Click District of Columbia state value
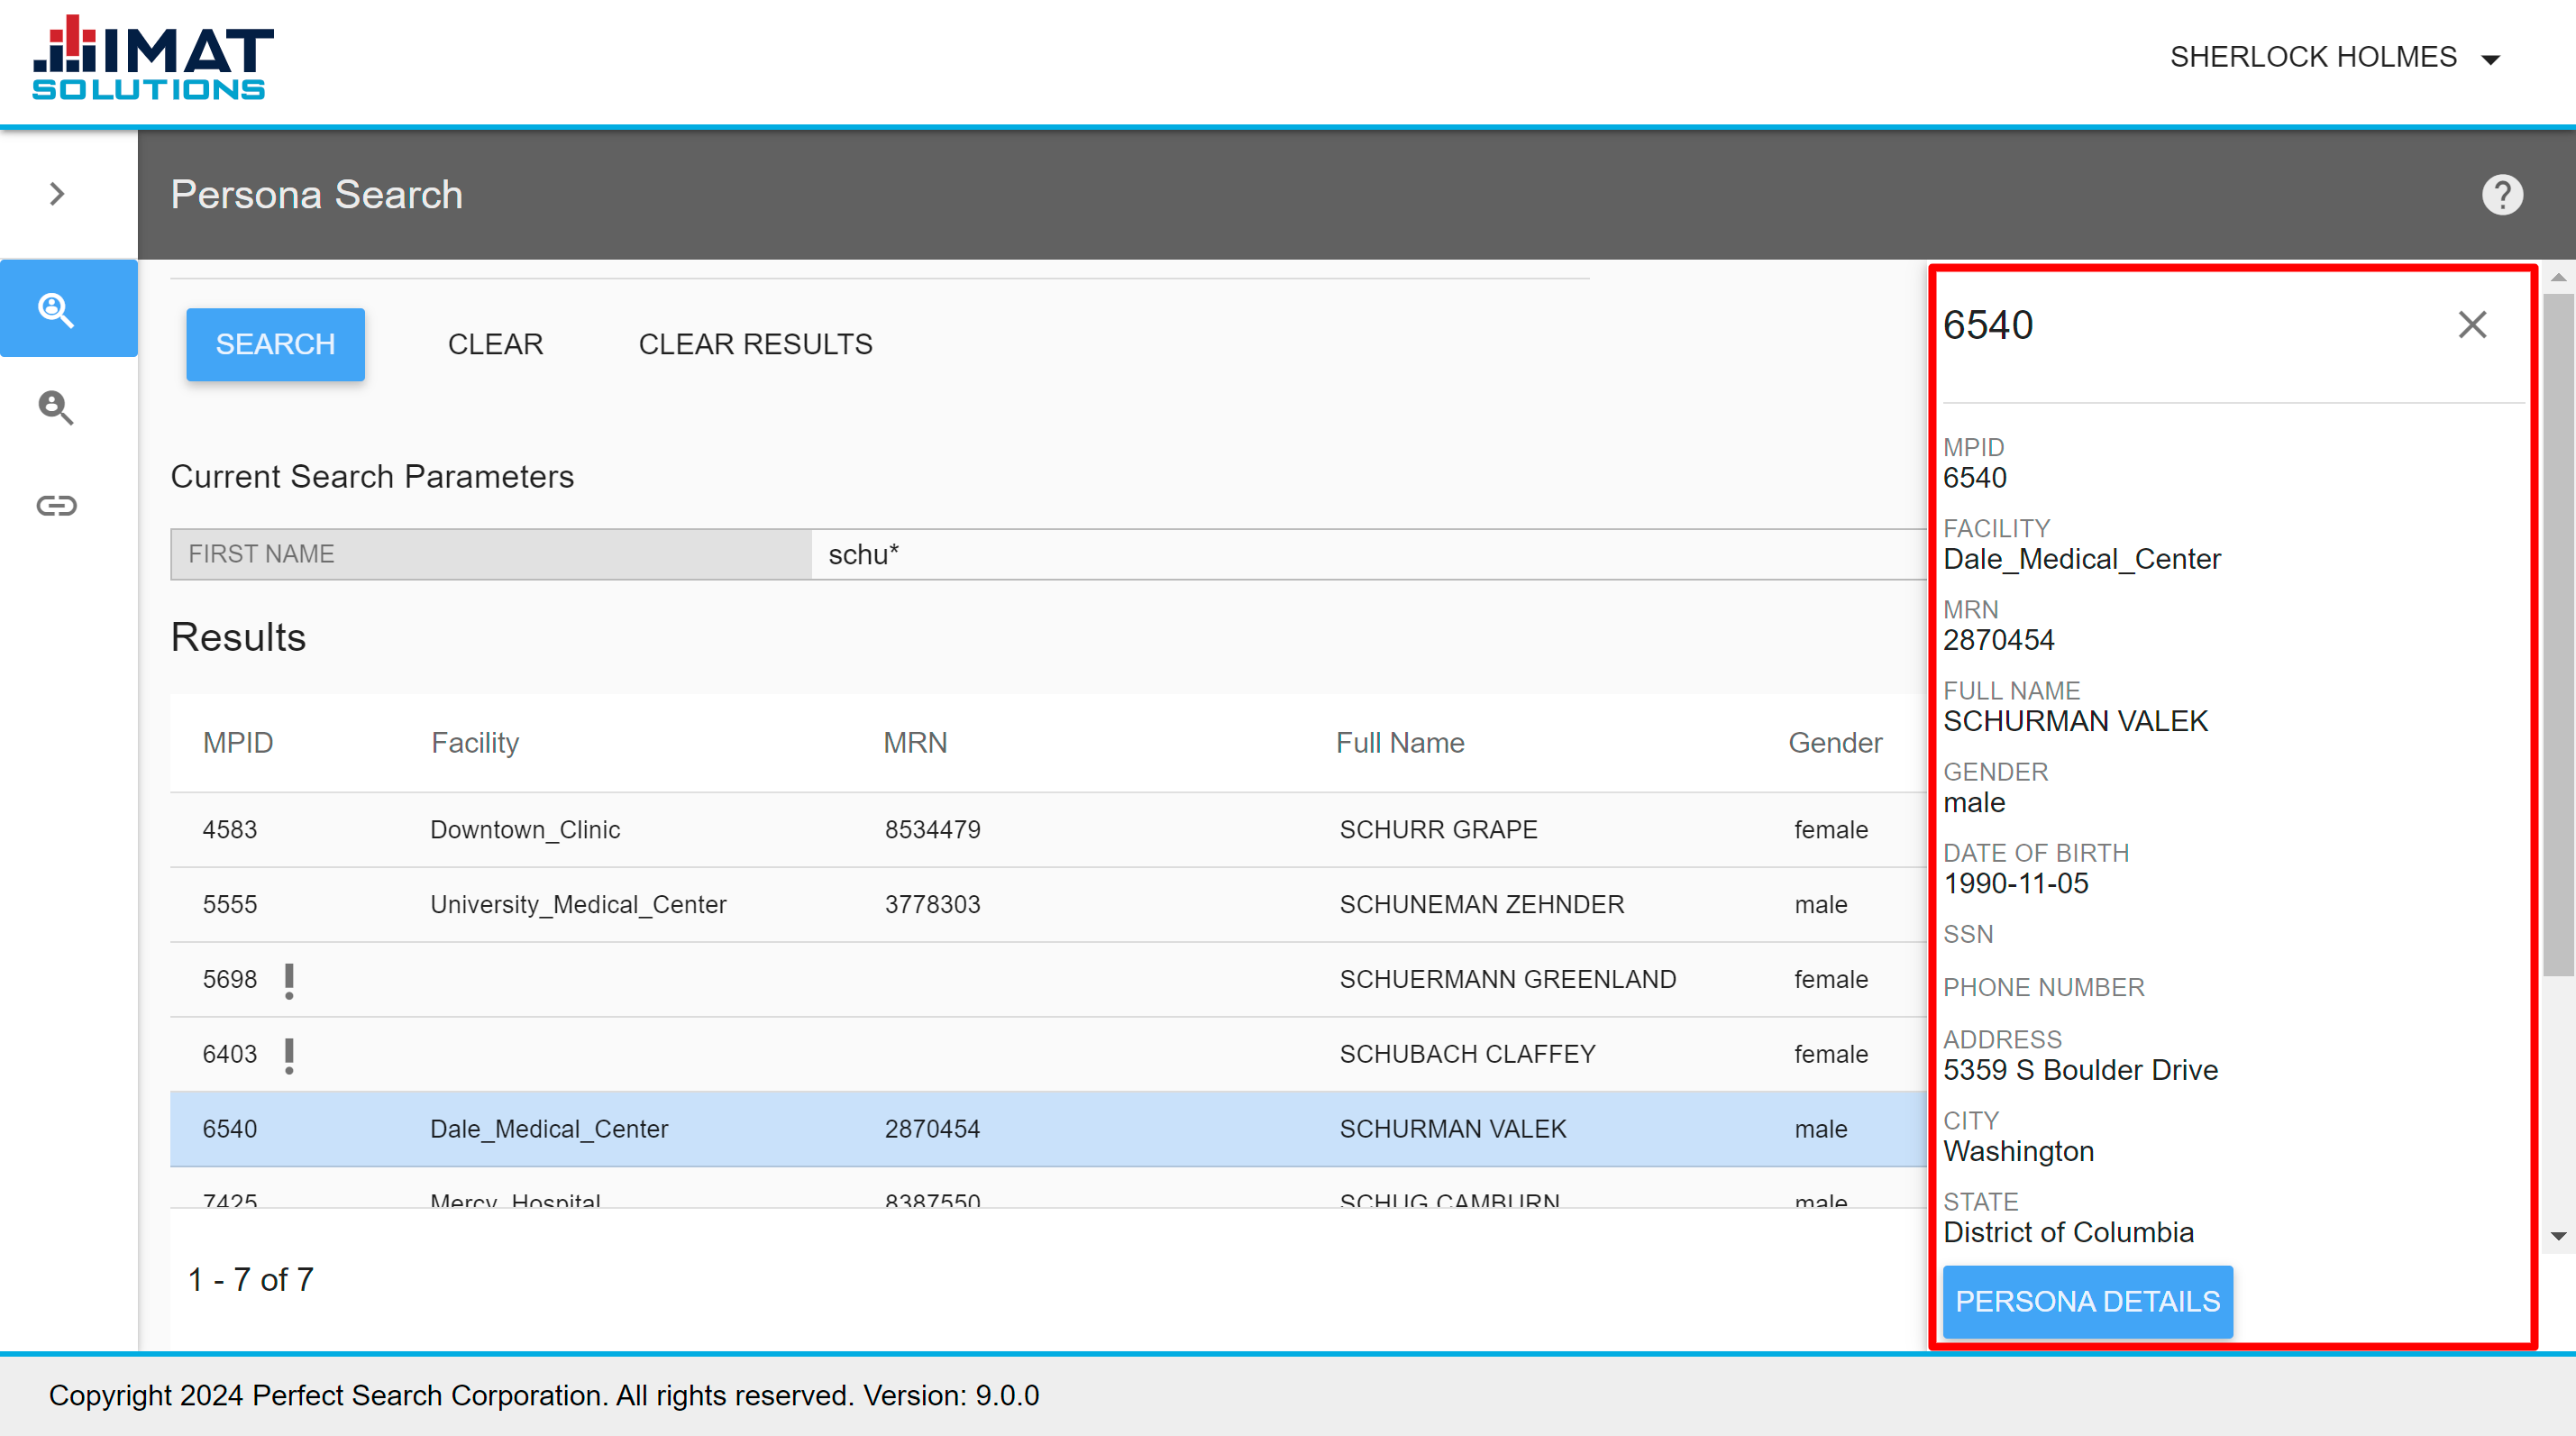 tap(2068, 1233)
